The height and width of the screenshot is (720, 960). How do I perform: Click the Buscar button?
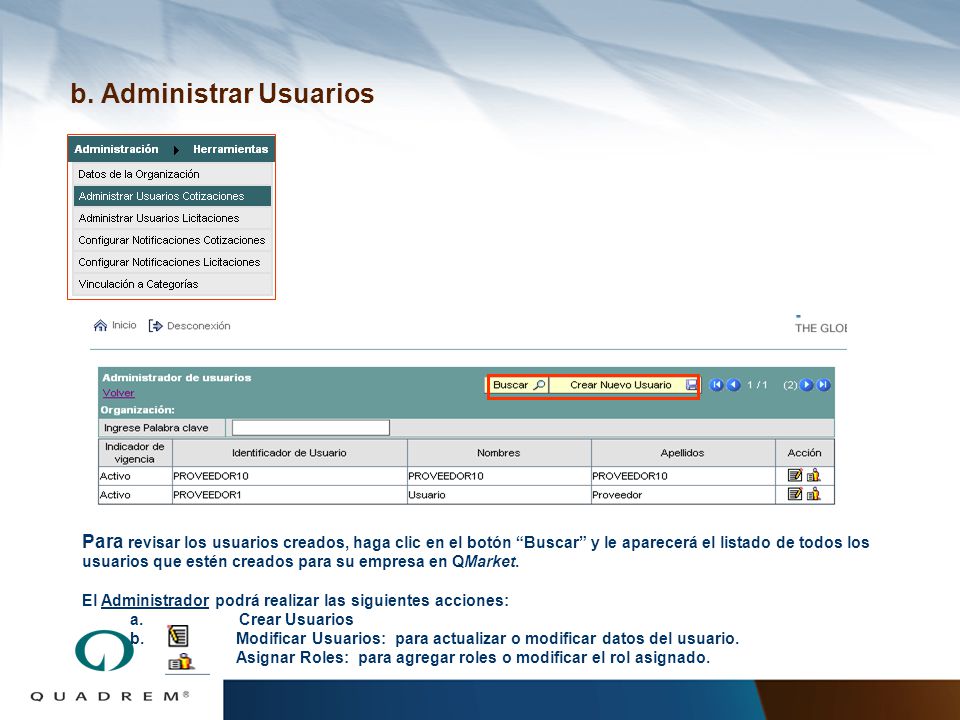coord(518,385)
